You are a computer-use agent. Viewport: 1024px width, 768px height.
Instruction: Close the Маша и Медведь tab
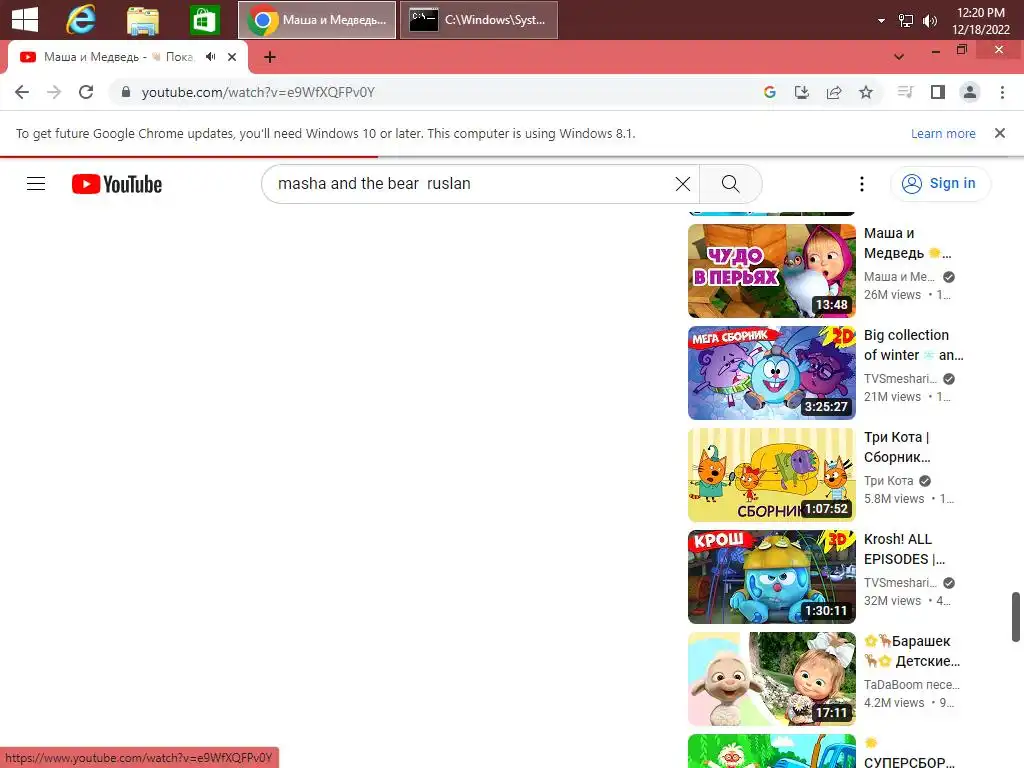coord(232,57)
